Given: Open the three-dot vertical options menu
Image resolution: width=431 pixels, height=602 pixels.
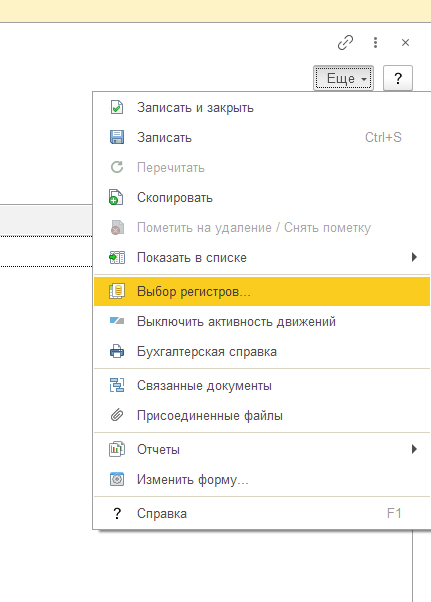Looking at the screenshot, I should tap(375, 43).
